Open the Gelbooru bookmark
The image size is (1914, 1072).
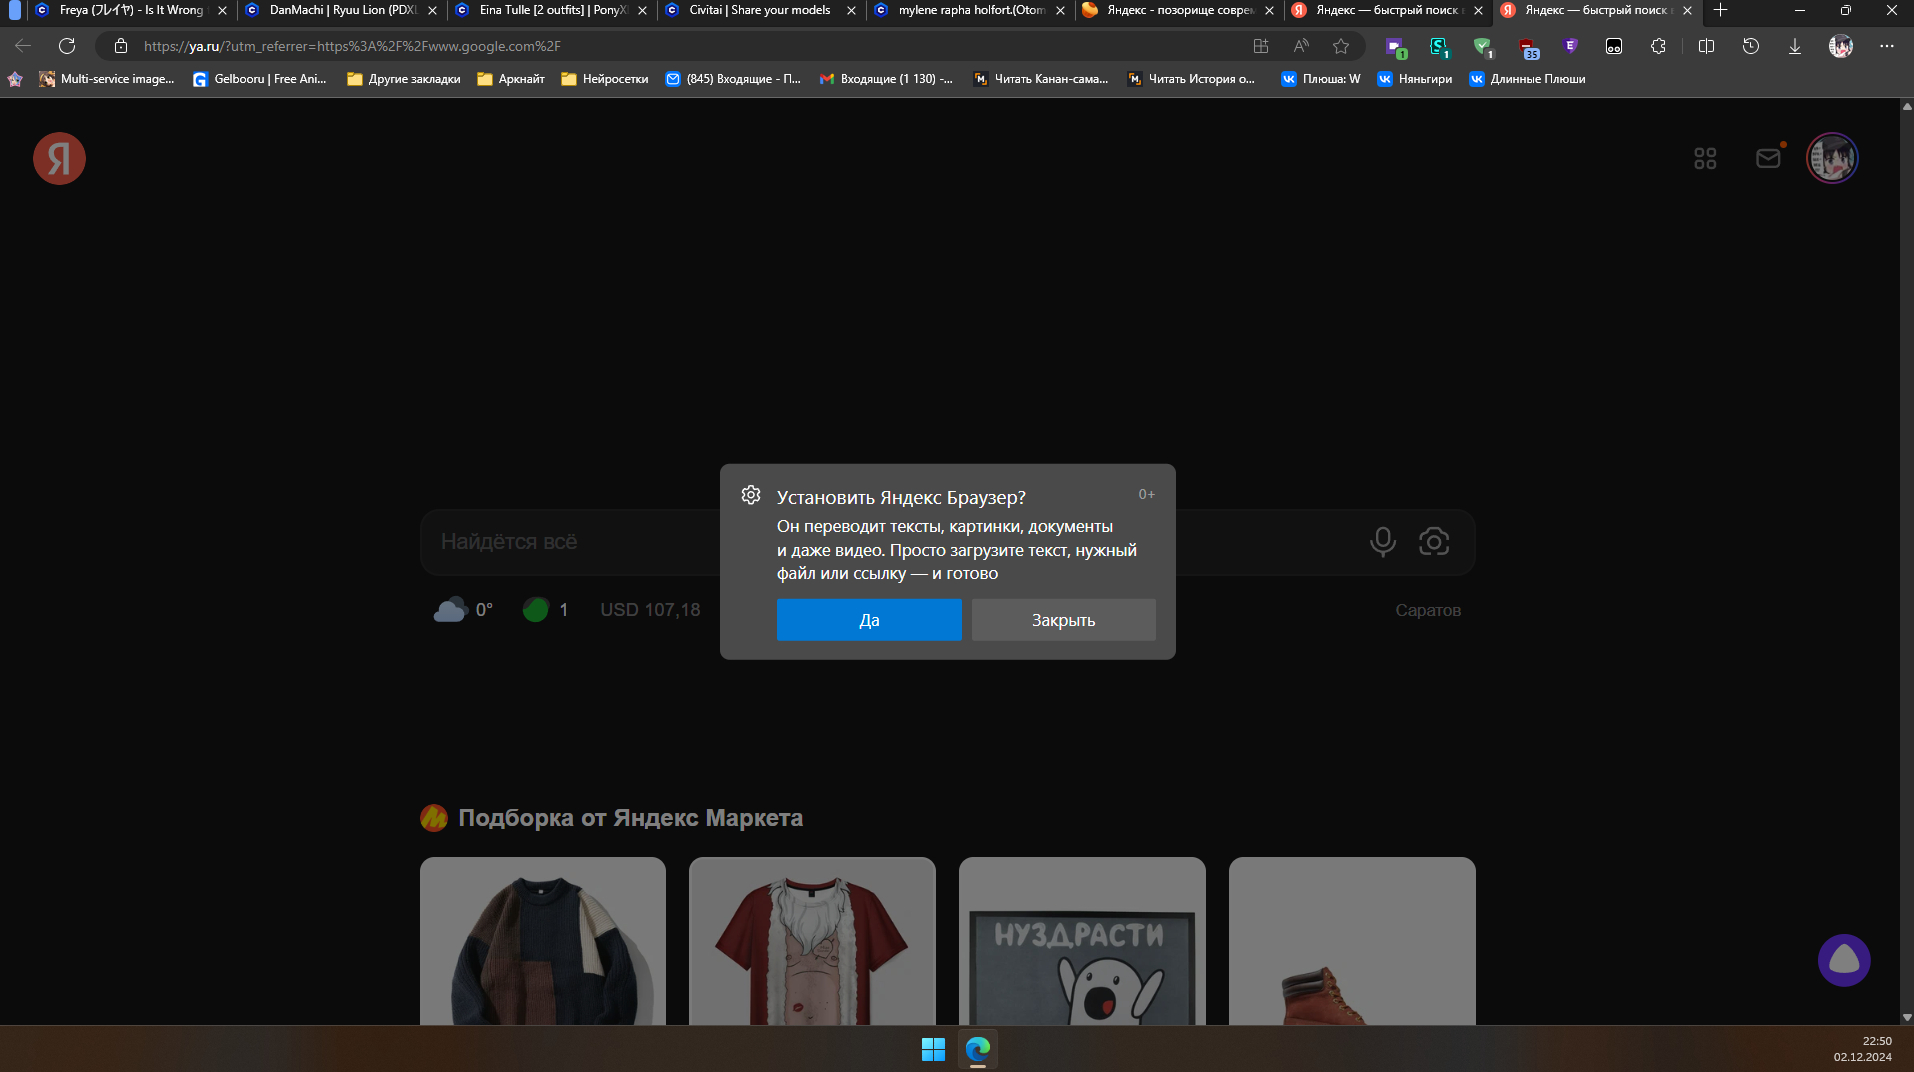pyautogui.click(x=260, y=79)
